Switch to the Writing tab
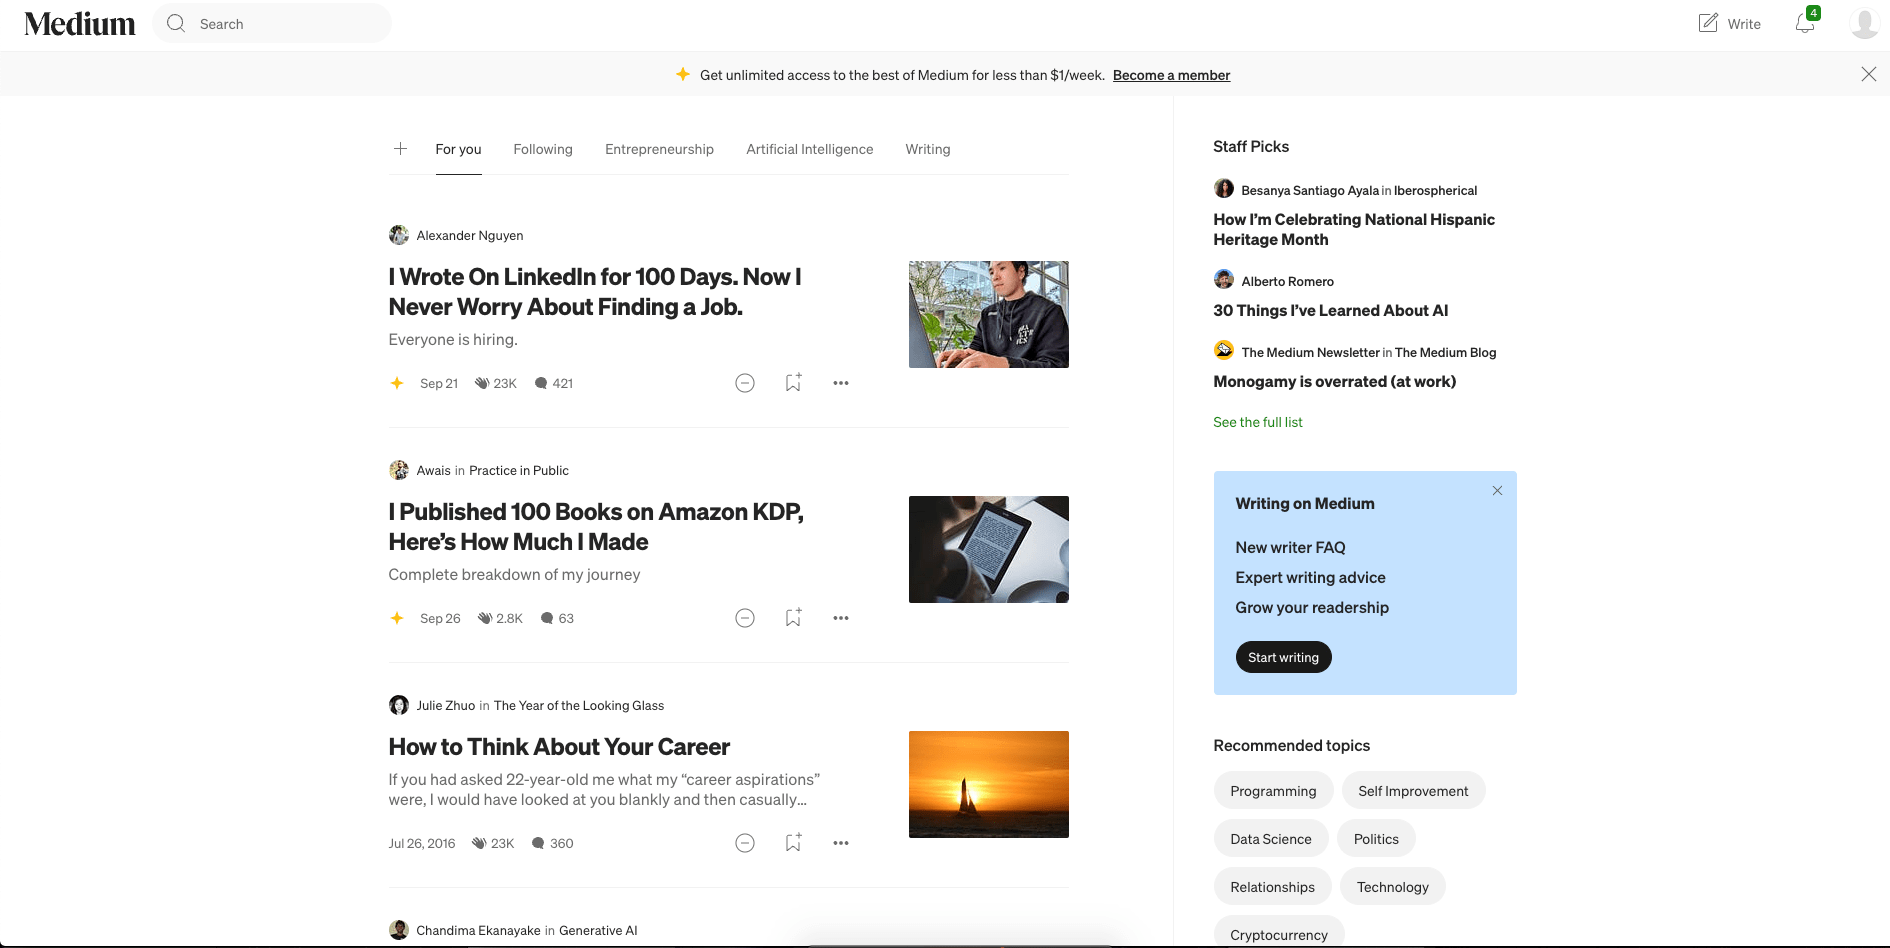Image resolution: width=1890 pixels, height=948 pixels. pyautogui.click(x=928, y=149)
